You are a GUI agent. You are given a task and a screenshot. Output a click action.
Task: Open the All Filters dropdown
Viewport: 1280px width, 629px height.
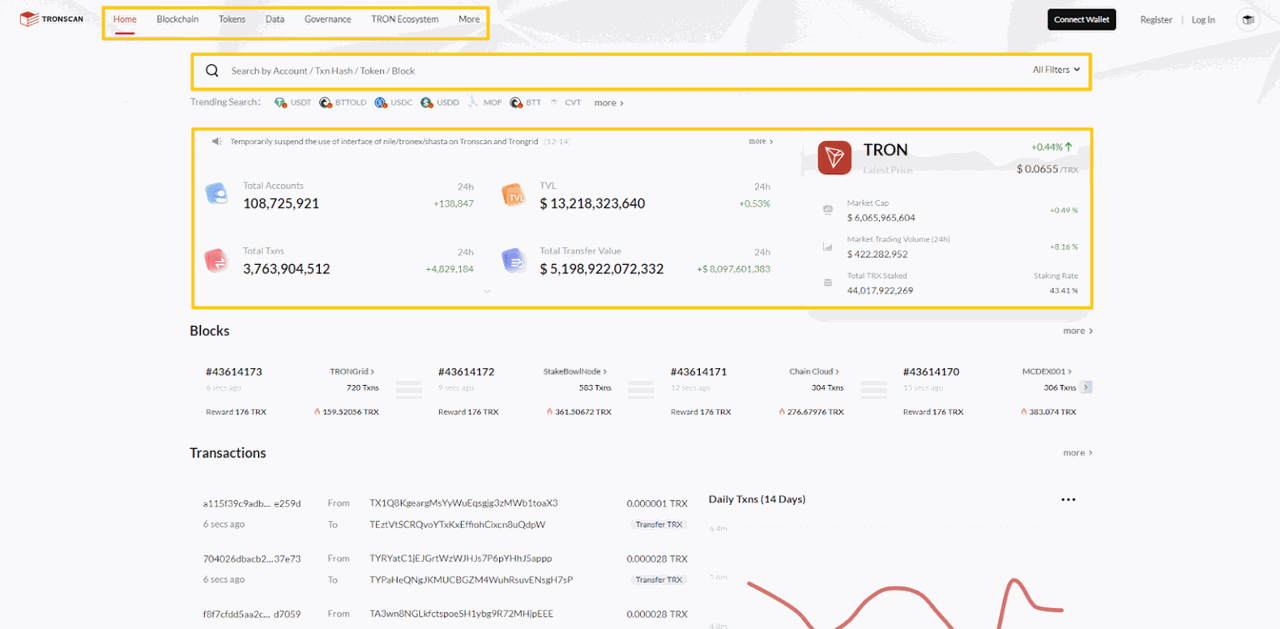click(x=1056, y=70)
